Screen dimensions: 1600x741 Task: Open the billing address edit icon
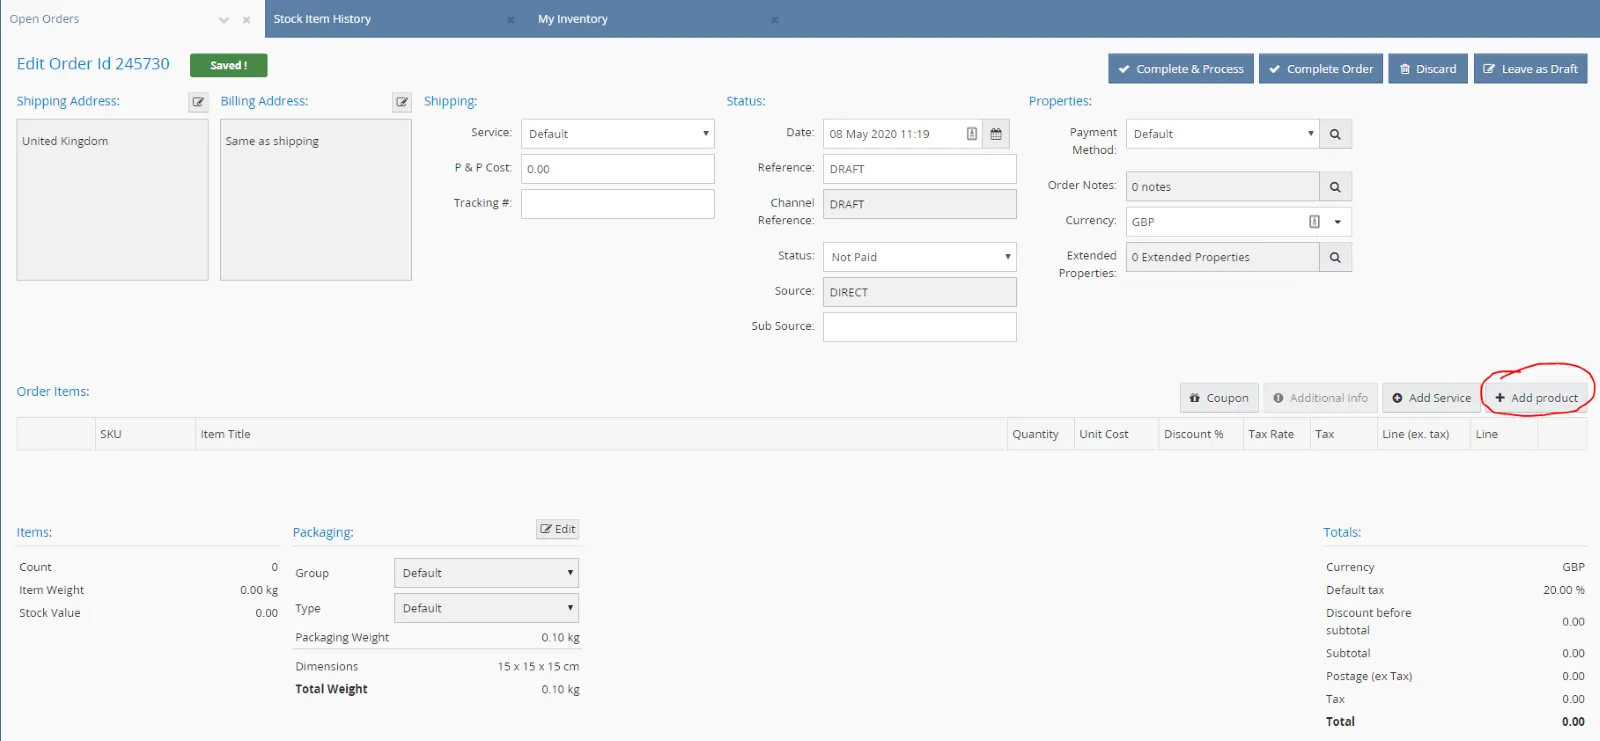click(402, 102)
